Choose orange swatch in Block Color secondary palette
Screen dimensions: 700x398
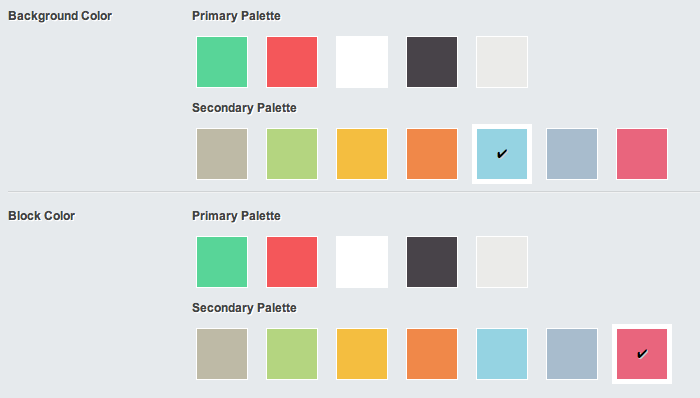pyautogui.click(x=432, y=354)
